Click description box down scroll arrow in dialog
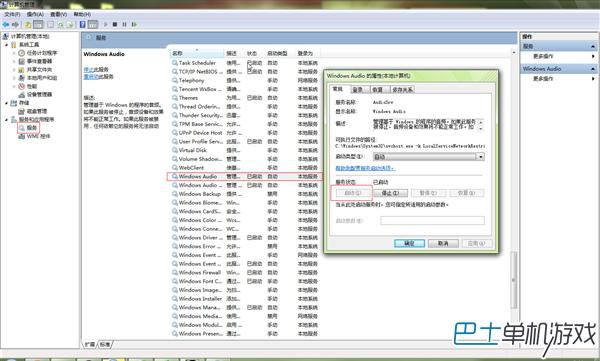The height and width of the screenshot is (361, 600). 481,129
